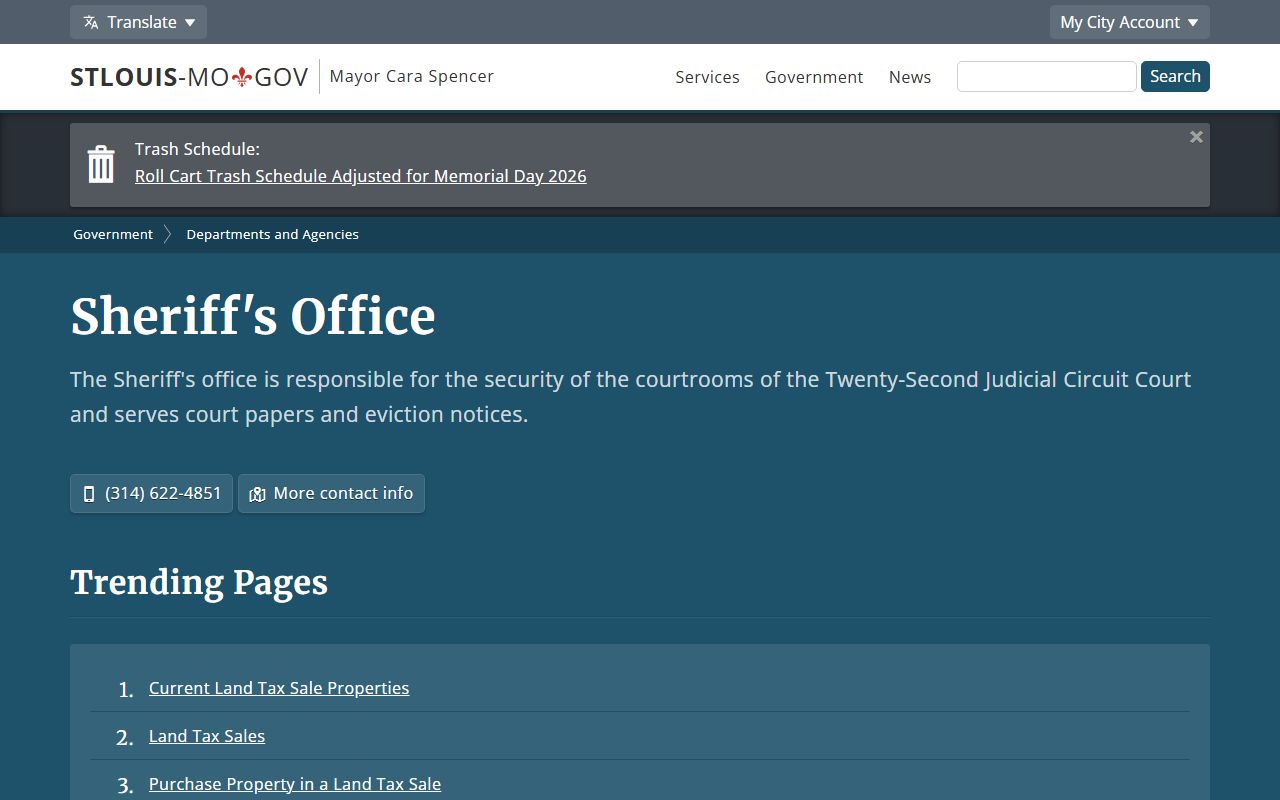The width and height of the screenshot is (1280, 800).
Task: Open the My City Account menu
Action: 1129,22
